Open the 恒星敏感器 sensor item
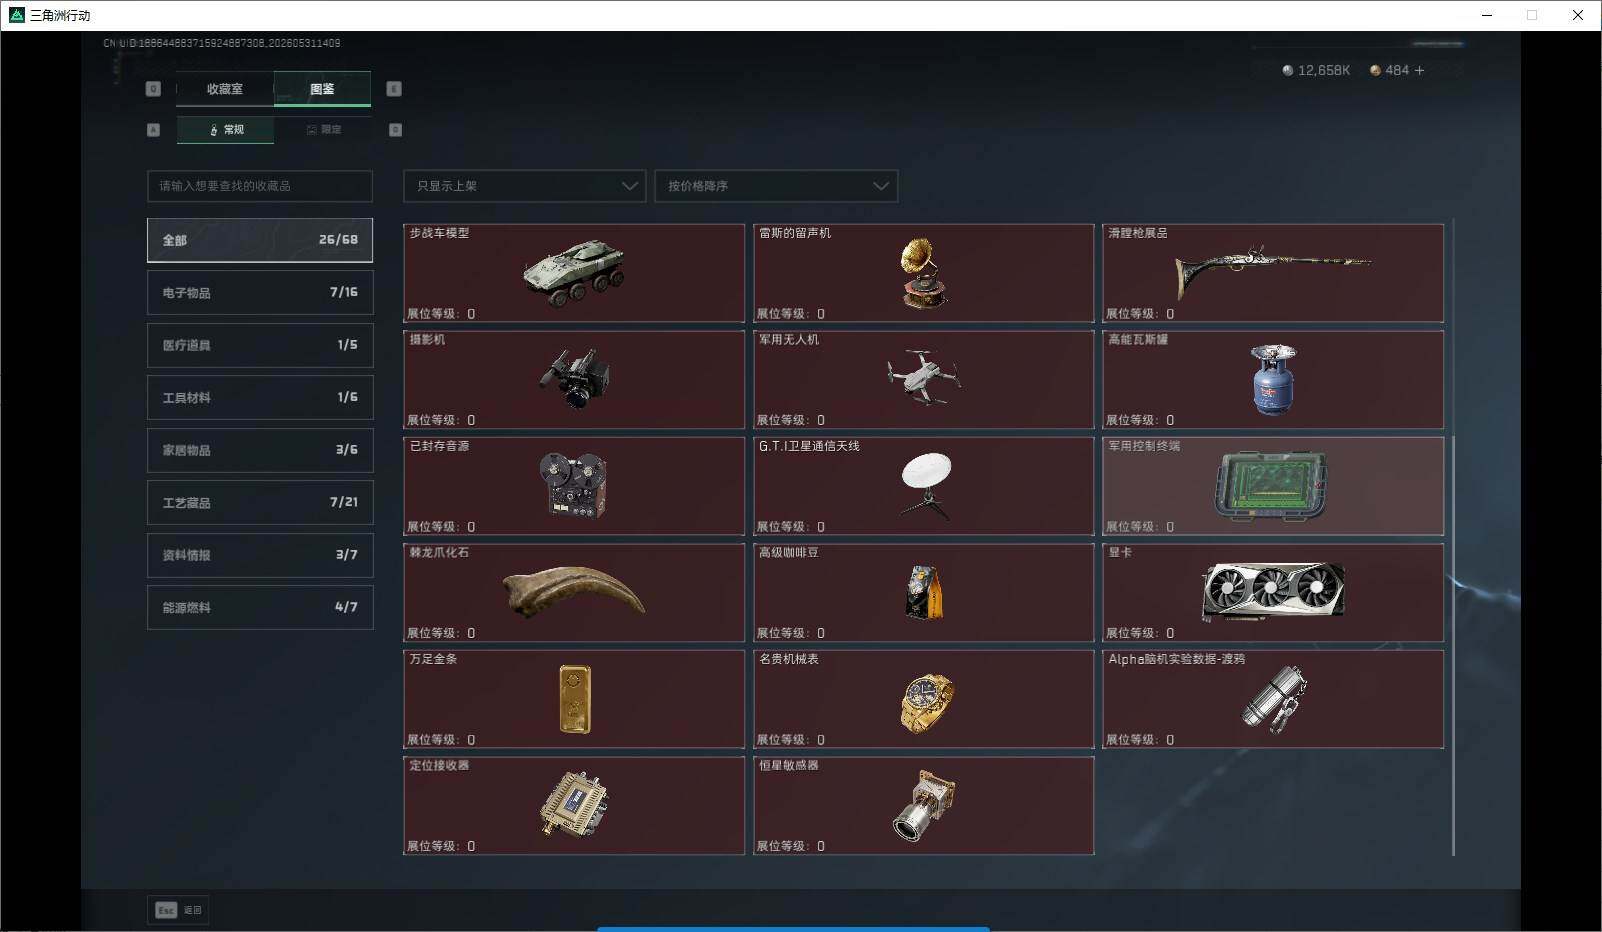The height and width of the screenshot is (932, 1602). point(923,806)
